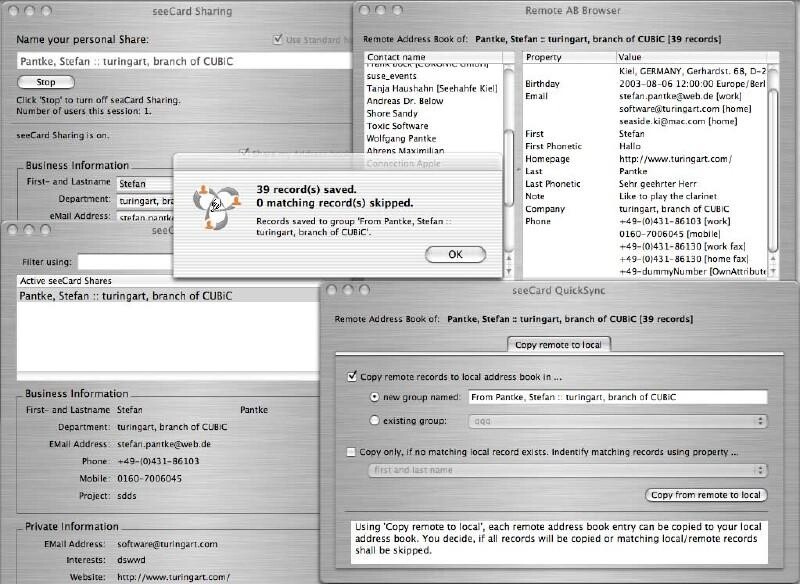Select contact Shore Sandy
800x584 pixels.
pyautogui.click(x=392, y=113)
